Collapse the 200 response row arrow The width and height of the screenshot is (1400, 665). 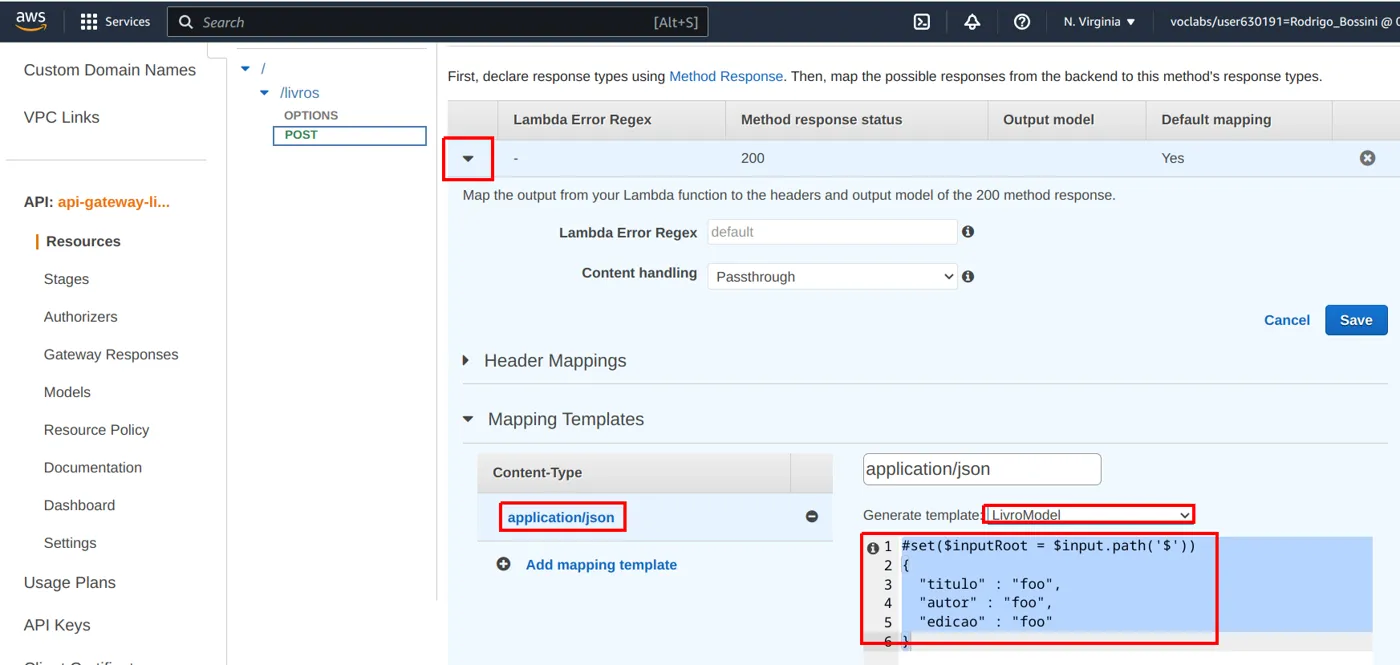(x=468, y=158)
